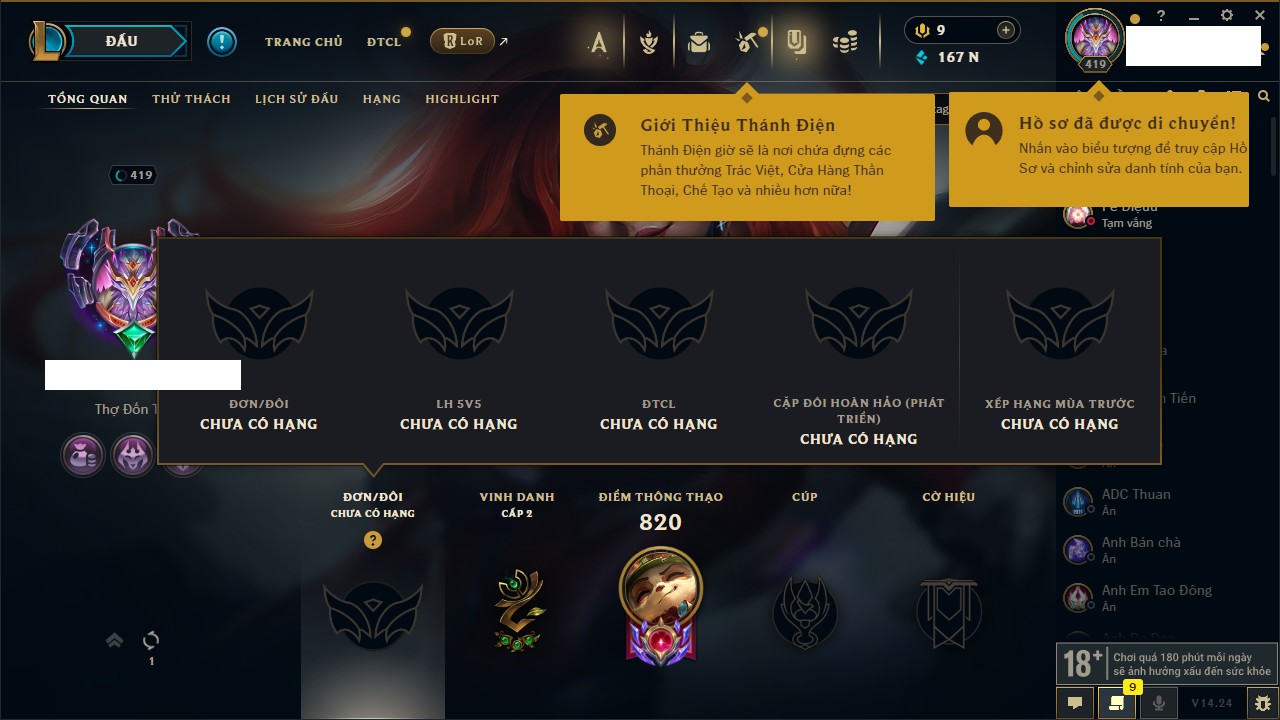Open the store coins icon

845,42
